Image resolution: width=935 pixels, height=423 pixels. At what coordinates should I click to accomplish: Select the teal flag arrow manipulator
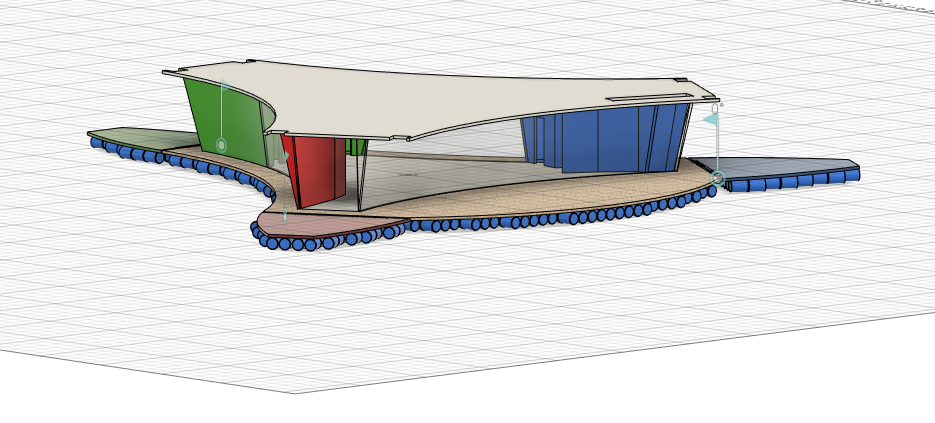click(710, 119)
